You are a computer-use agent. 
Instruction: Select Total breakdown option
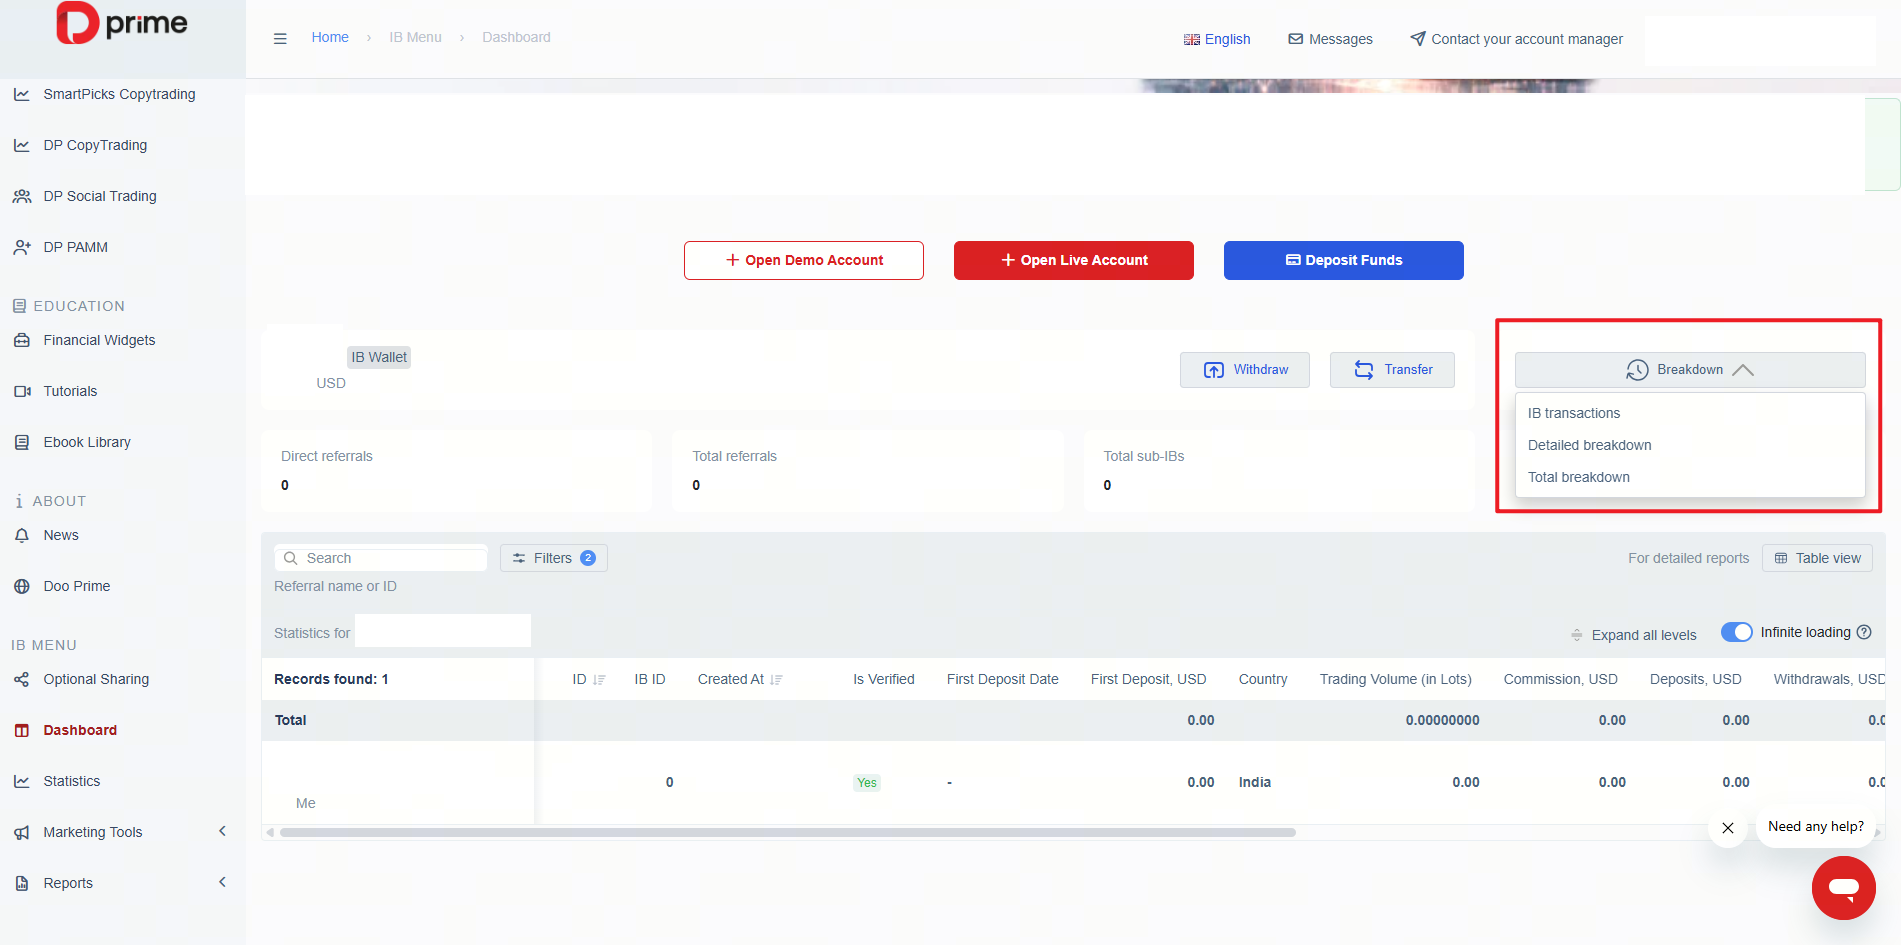pyautogui.click(x=1578, y=477)
